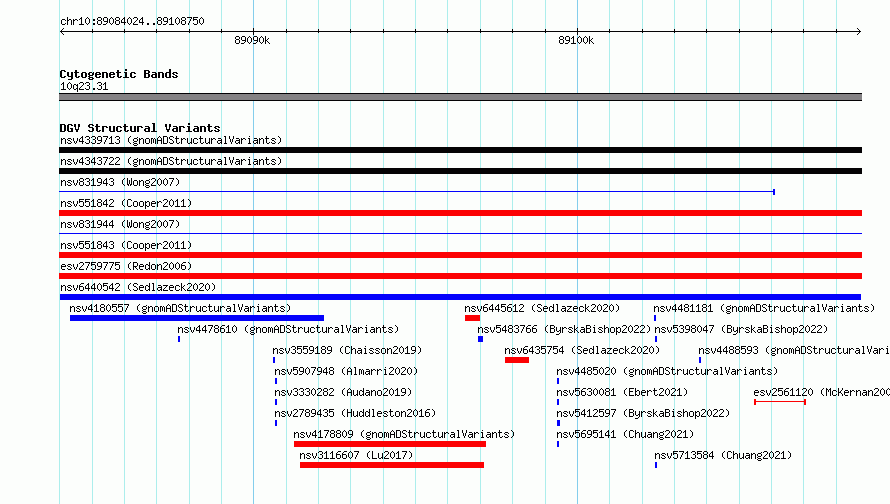Click the red bar under nsv3116607
The height and width of the screenshot is (504, 890).
point(392,465)
